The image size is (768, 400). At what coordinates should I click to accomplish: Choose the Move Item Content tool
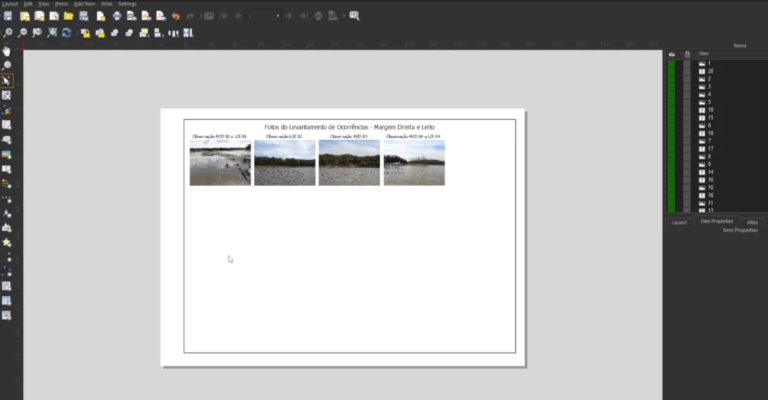click(6, 95)
